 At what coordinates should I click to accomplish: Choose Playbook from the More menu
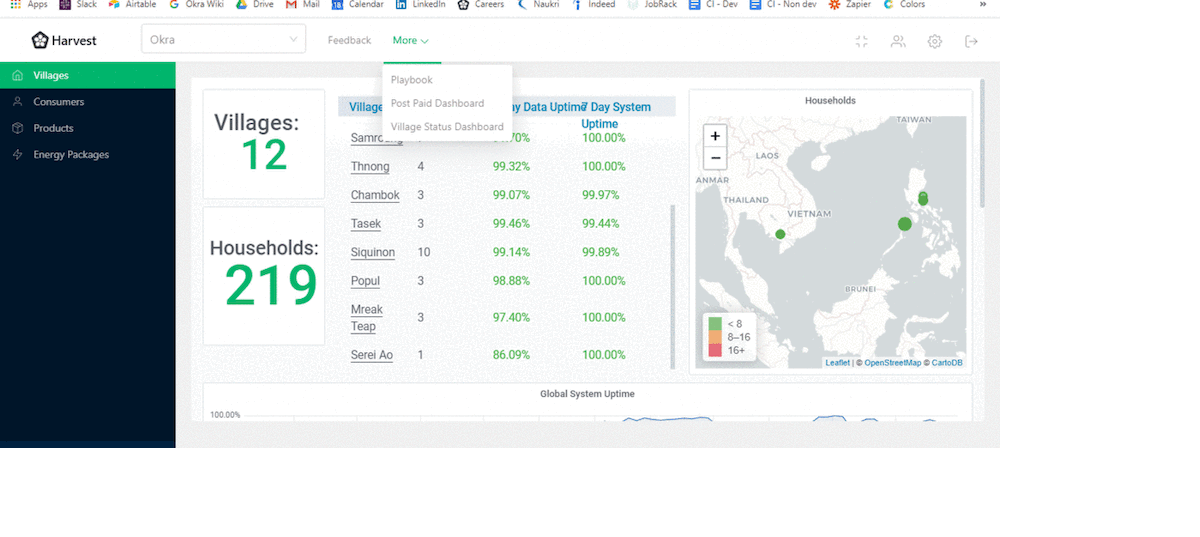412,80
